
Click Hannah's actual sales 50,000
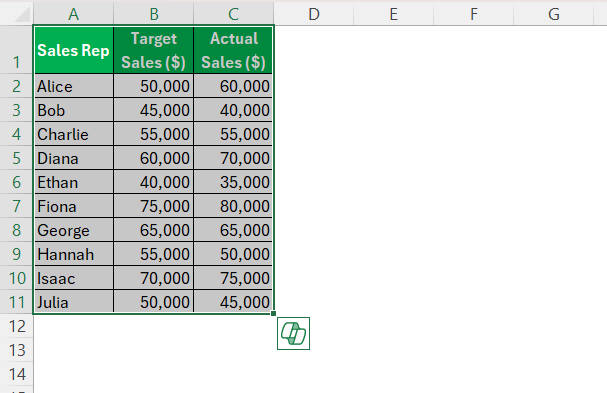(x=233, y=254)
